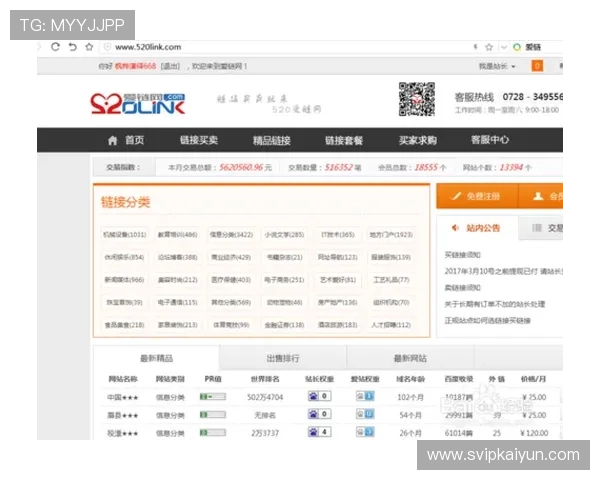Switch to the 出售排行 tab
The height and width of the screenshot is (480, 600).
tap(283, 358)
